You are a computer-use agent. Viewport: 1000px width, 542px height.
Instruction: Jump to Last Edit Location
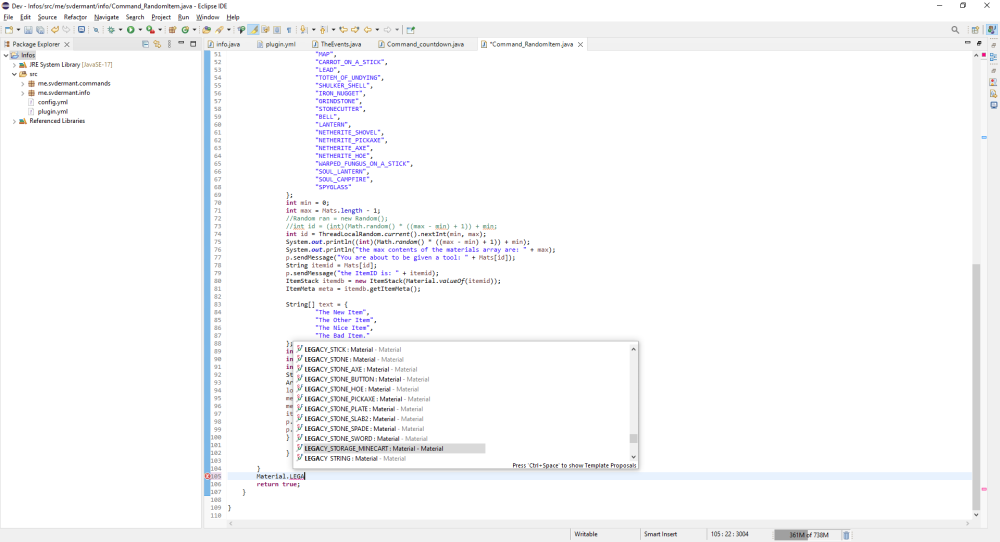[x=344, y=30]
